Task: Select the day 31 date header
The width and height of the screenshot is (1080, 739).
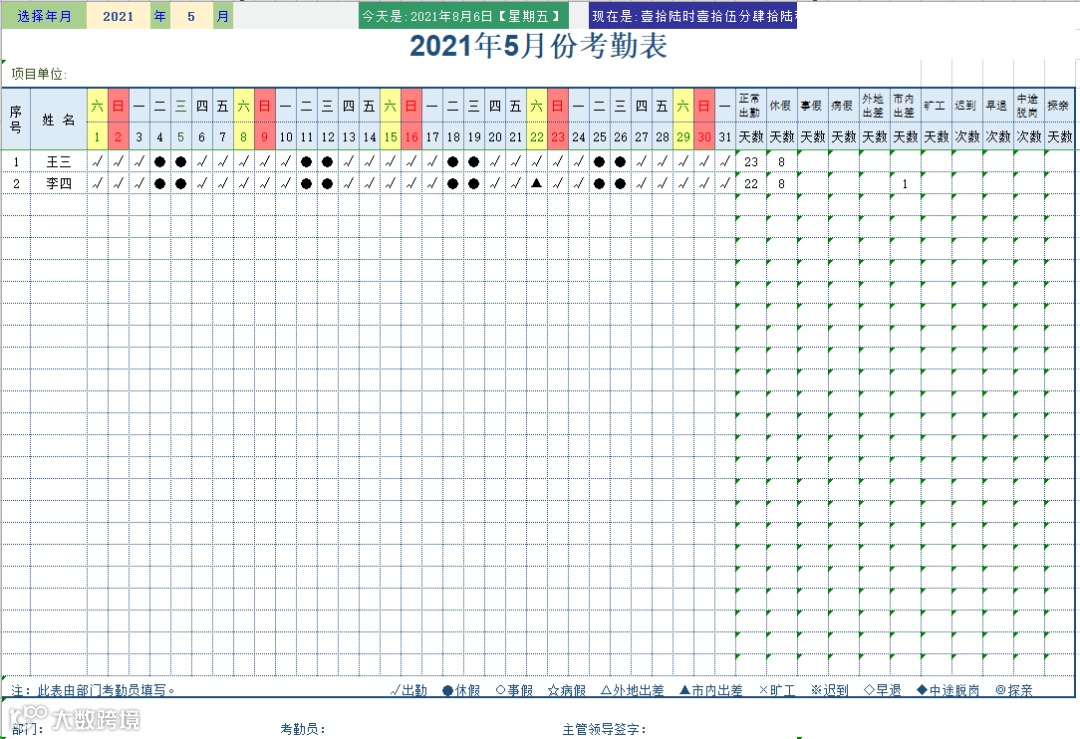Action: 725,137
